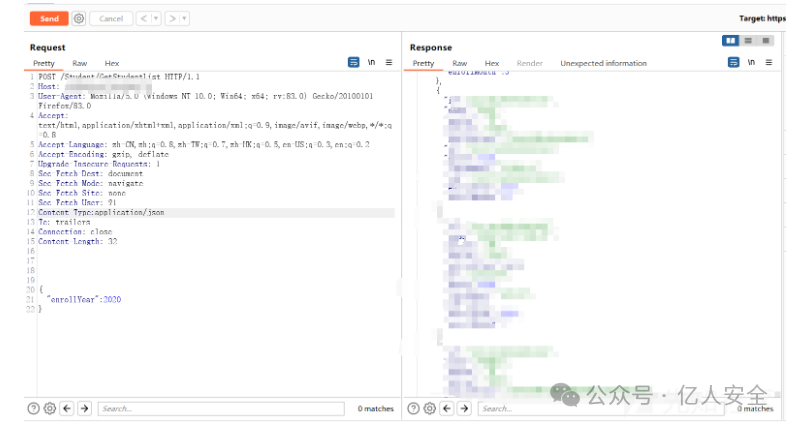Click the orange Send button

[49, 18]
